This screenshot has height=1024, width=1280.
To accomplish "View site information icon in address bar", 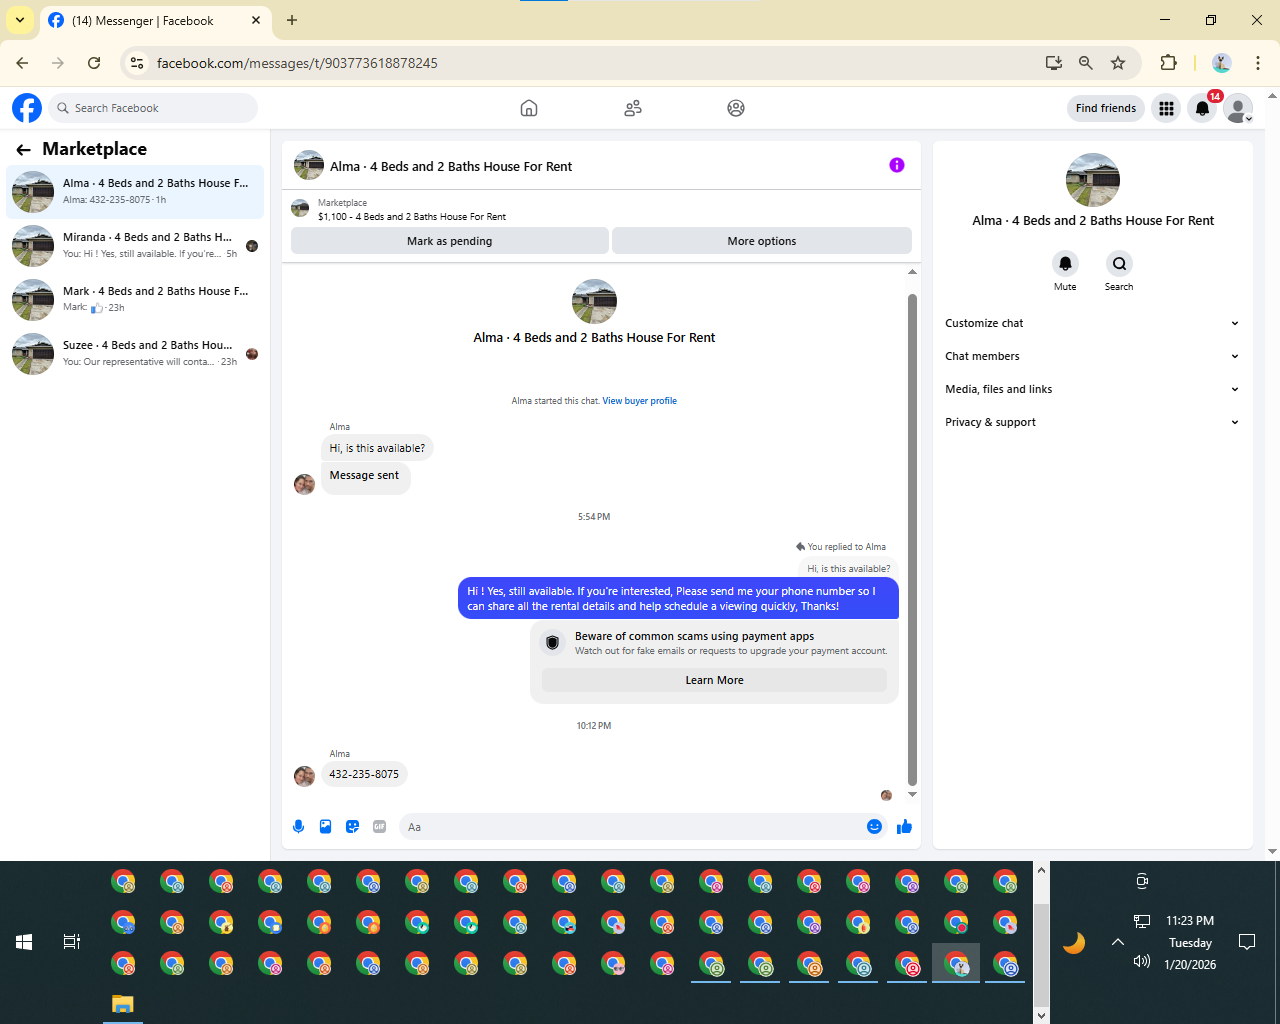I will click(138, 63).
